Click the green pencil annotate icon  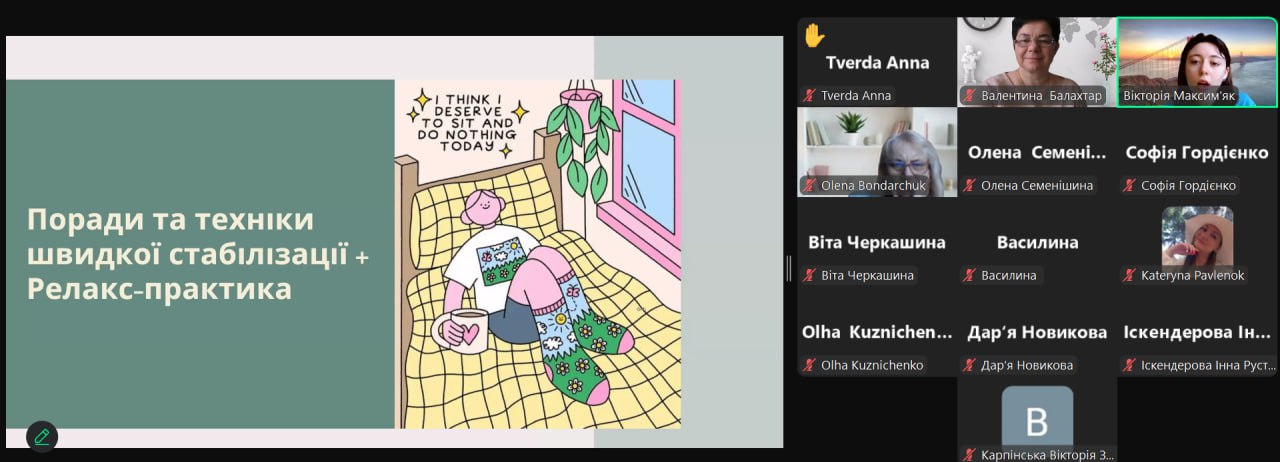click(x=42, y=436)
